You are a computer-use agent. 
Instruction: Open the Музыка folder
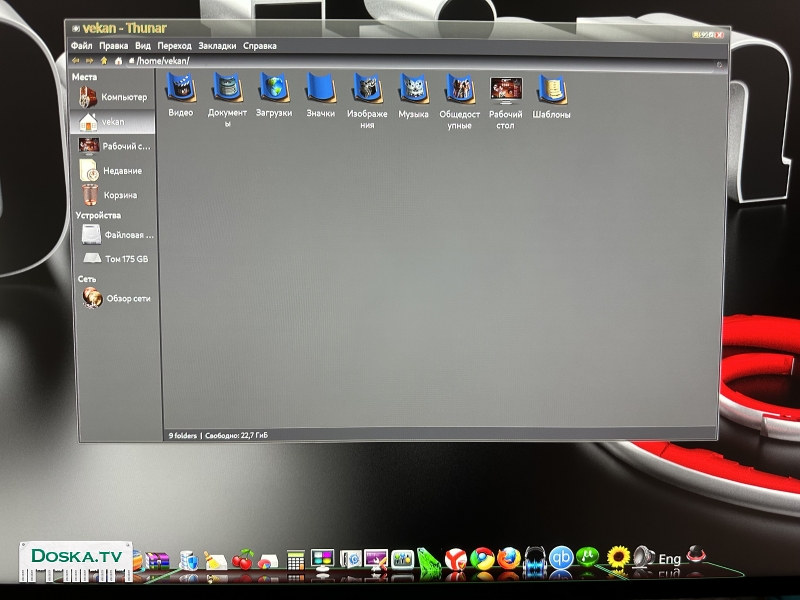coord(413,95)
